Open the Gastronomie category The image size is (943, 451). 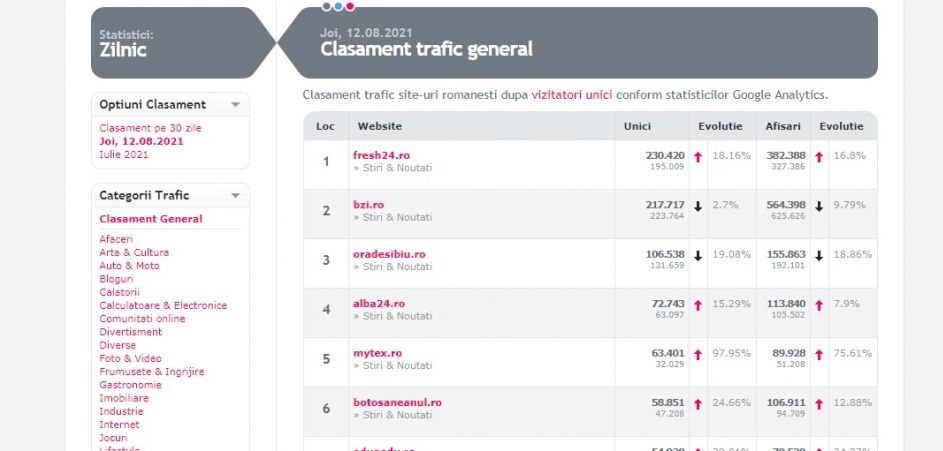click(x=131, y=385)
